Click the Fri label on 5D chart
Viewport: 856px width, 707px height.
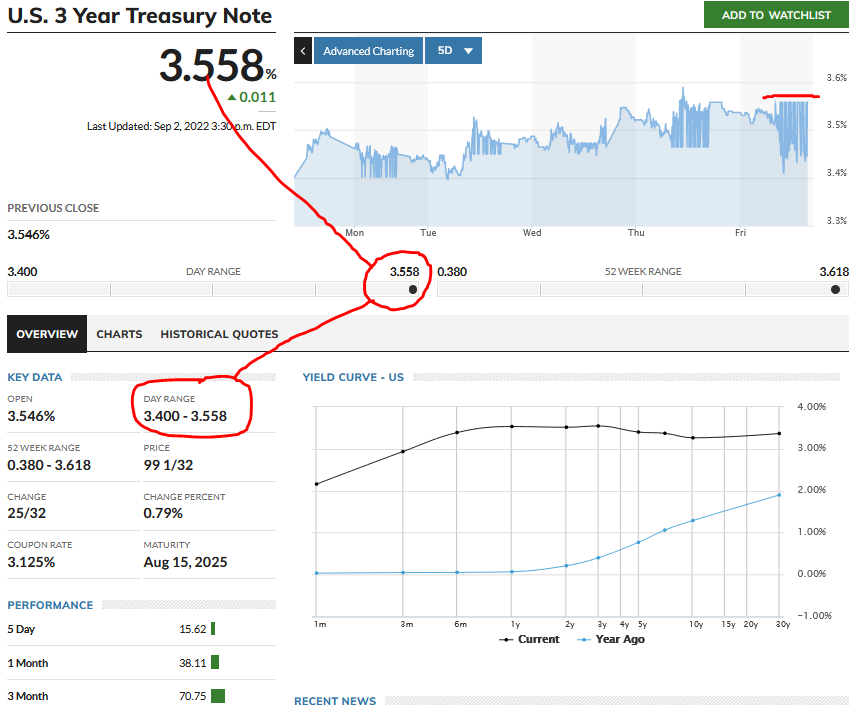[740, 233]
